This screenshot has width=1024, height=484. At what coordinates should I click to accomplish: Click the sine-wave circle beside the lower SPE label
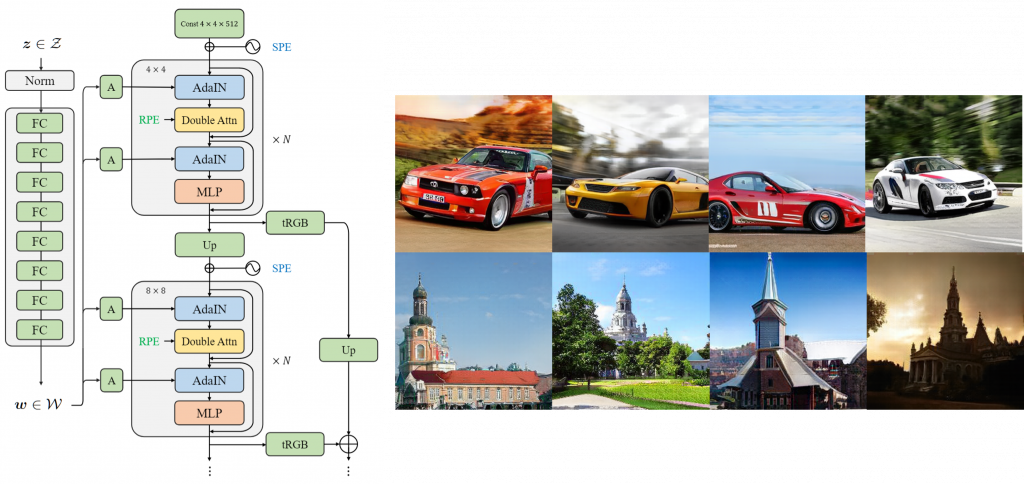(255, 268)
